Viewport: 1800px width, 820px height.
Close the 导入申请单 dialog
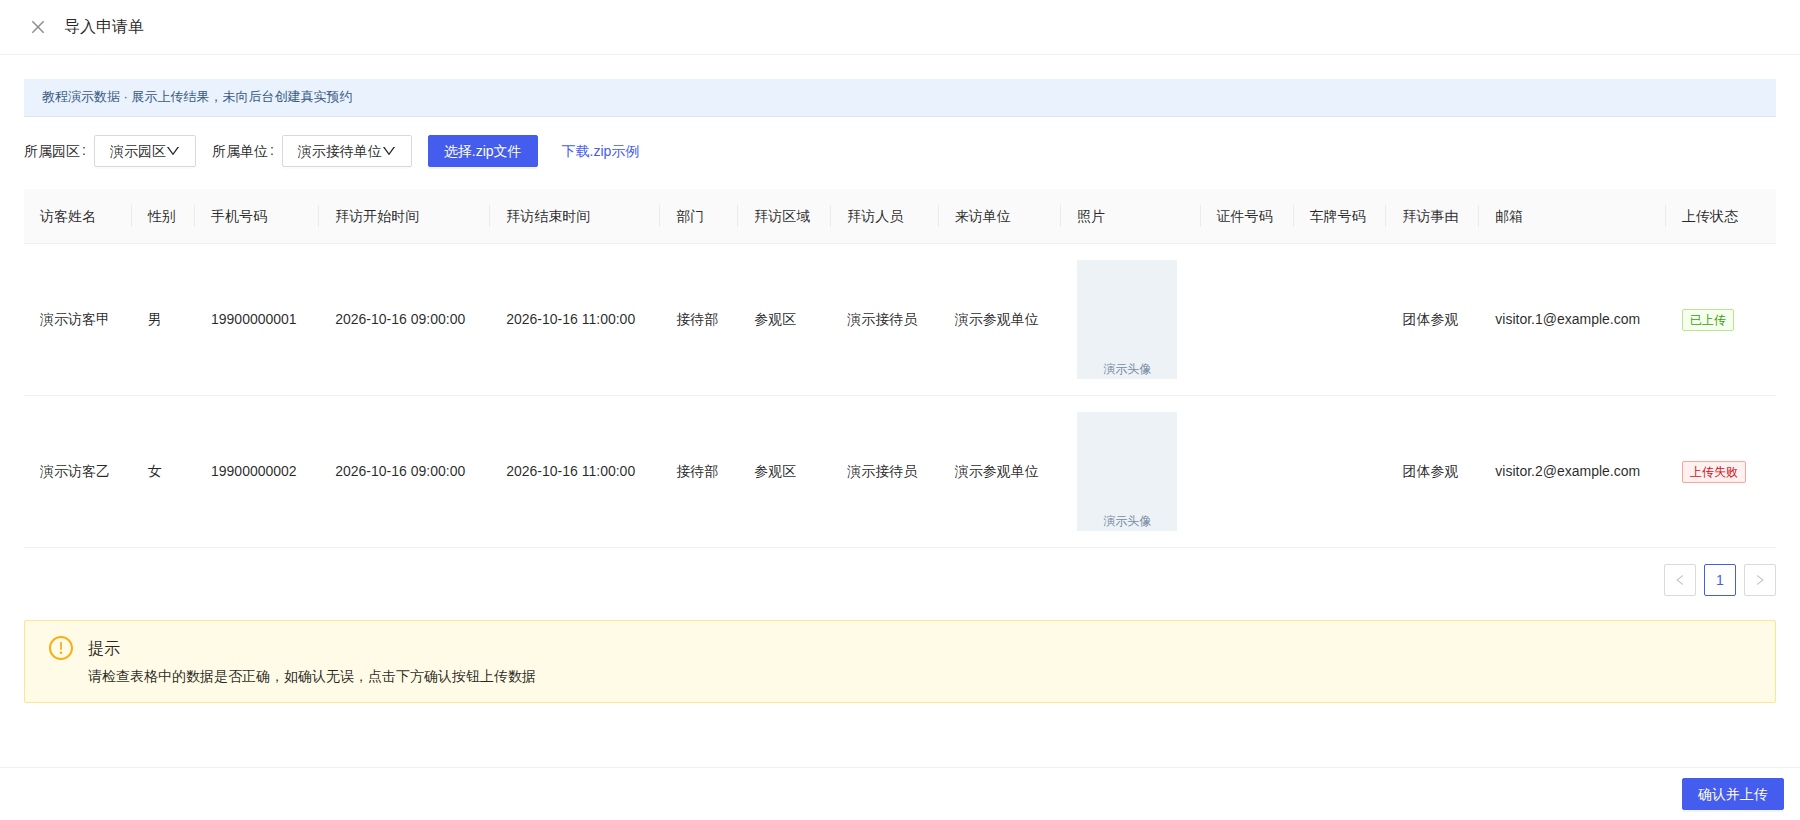[x=38, y=27]
